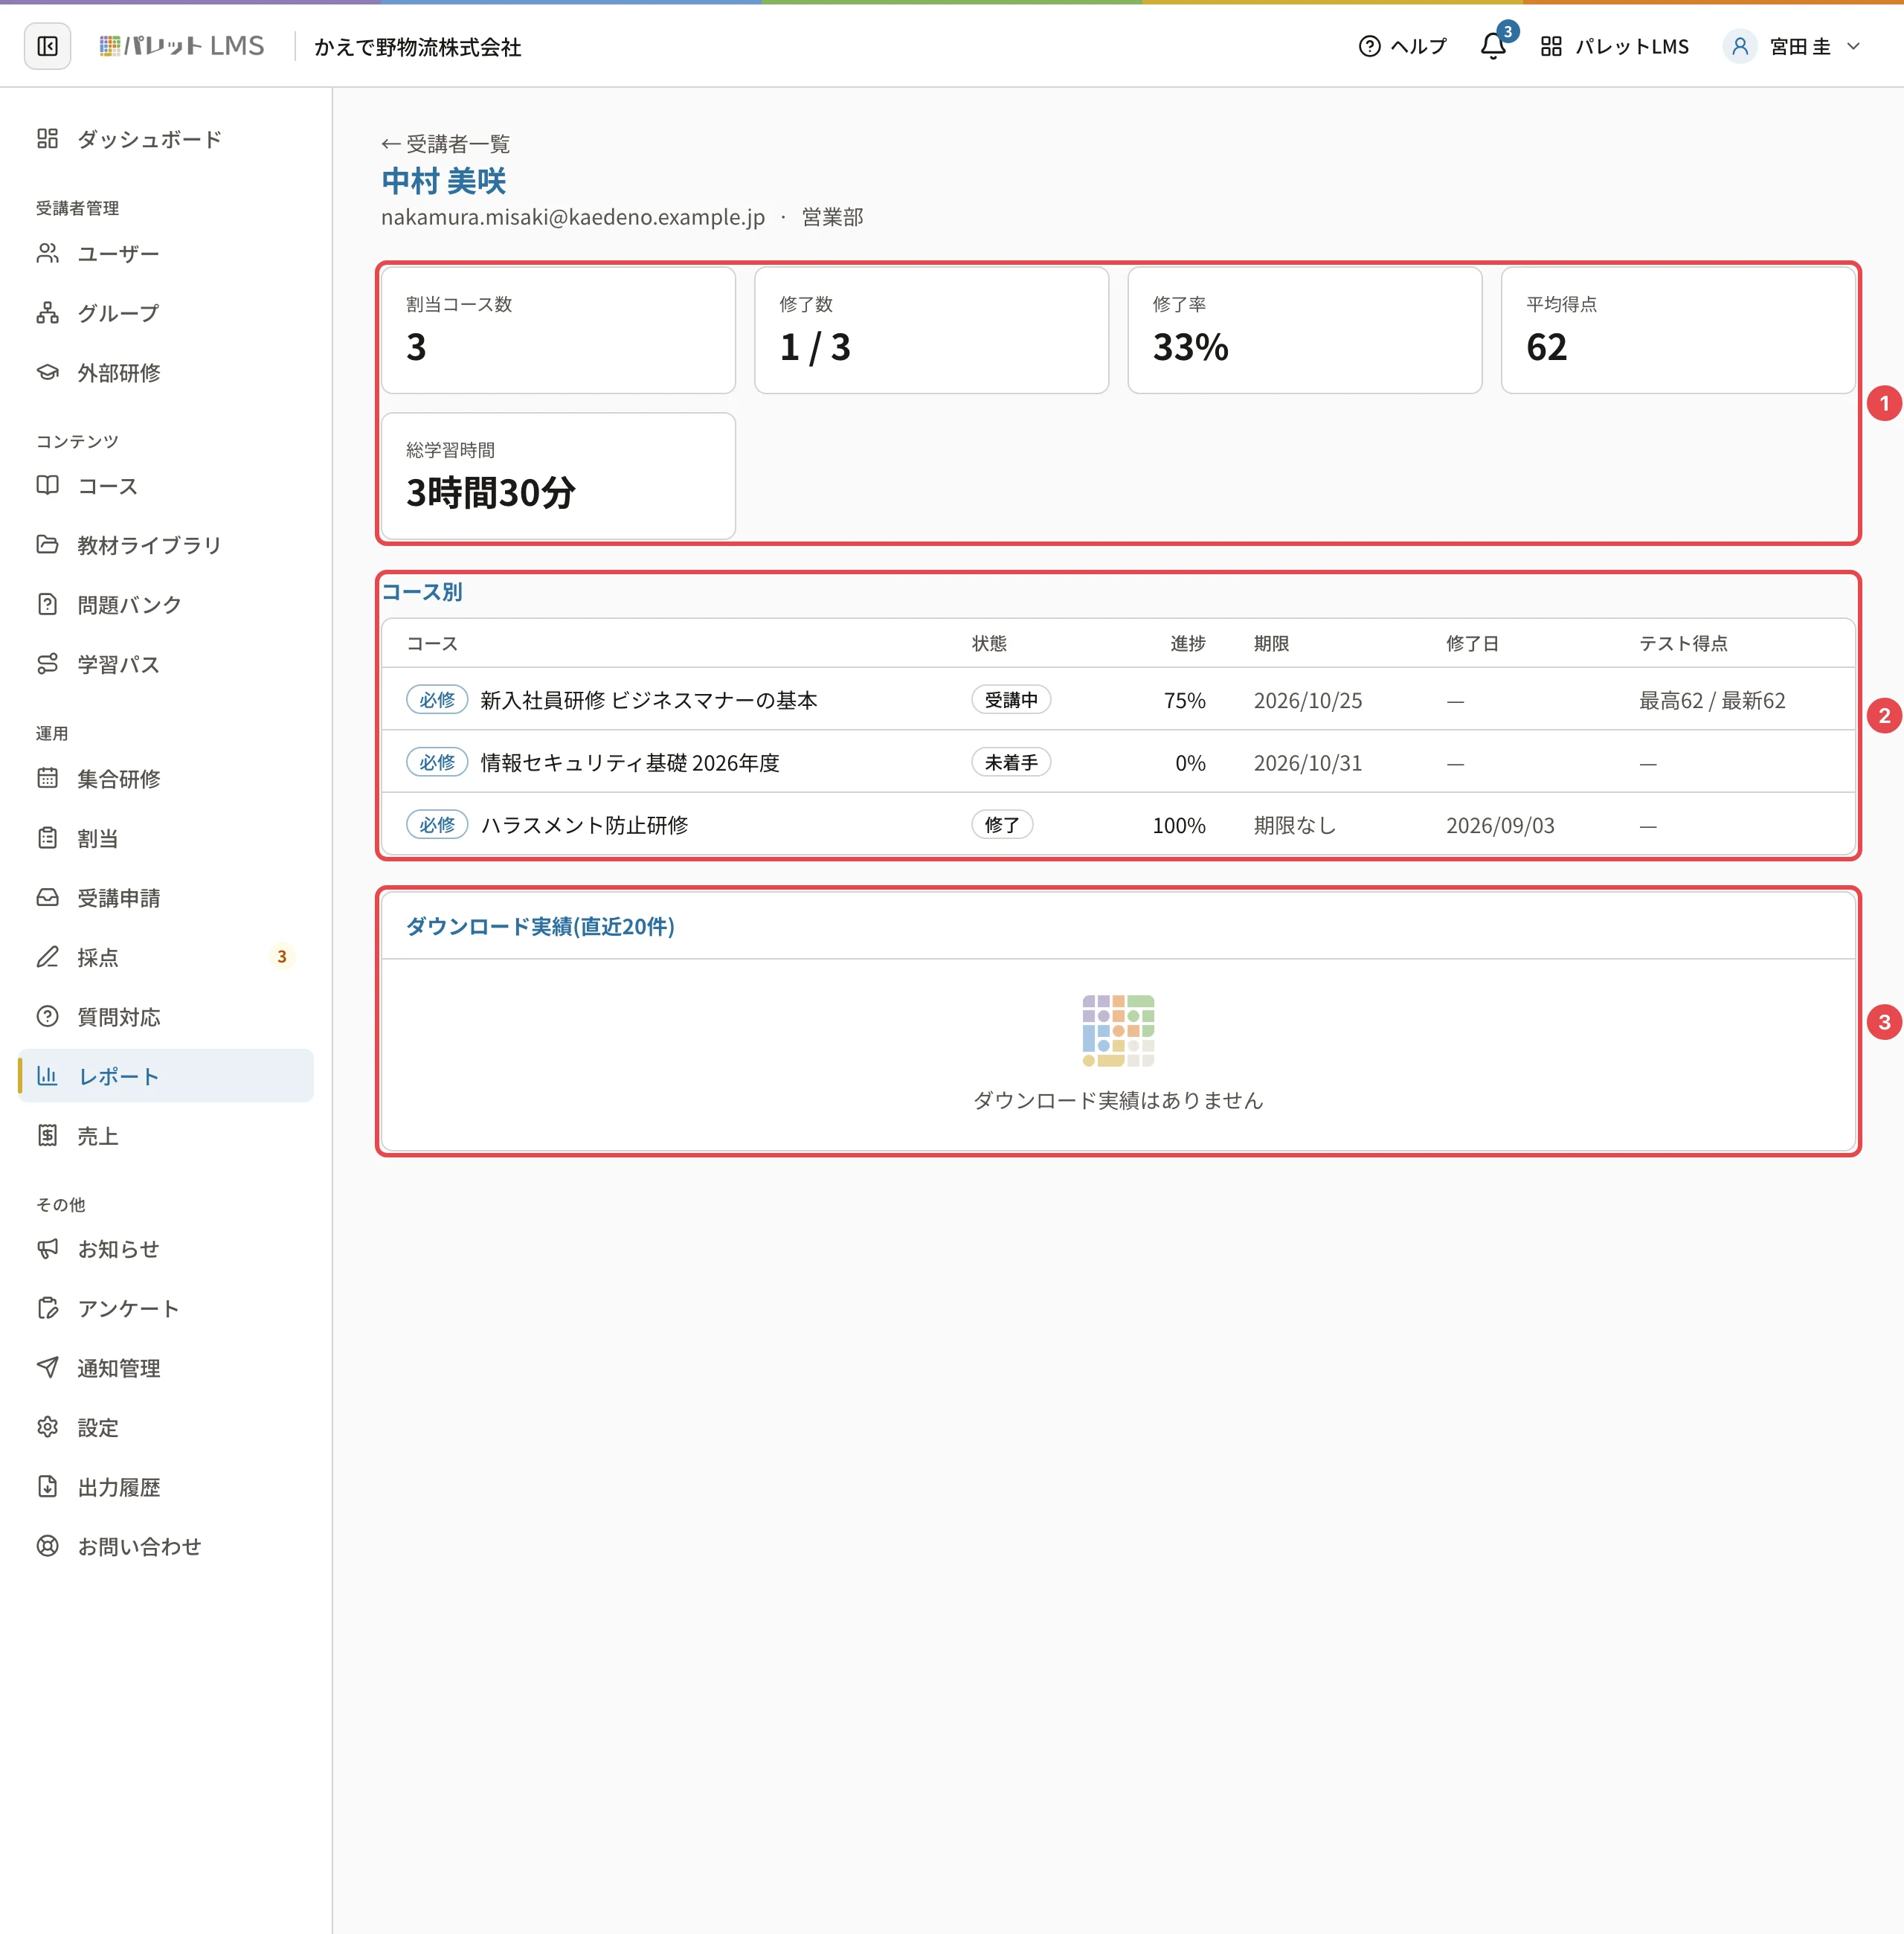Click the お知らせ megaphone icon

pyautogui.click(x=47, y=1249)
